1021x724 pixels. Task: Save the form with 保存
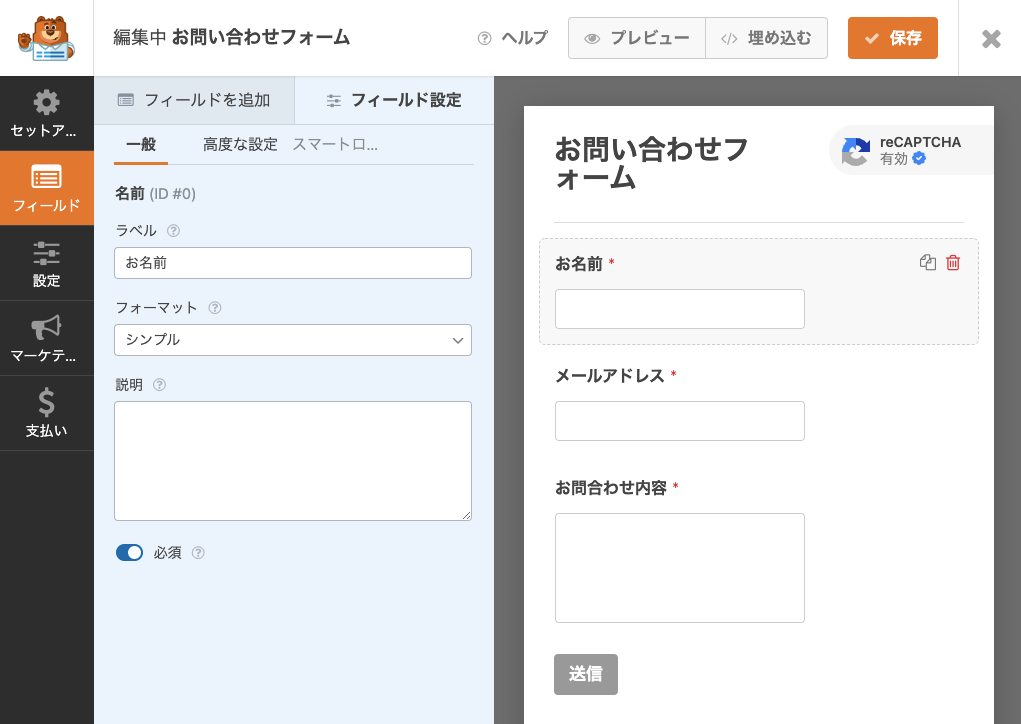pos(893,38)
